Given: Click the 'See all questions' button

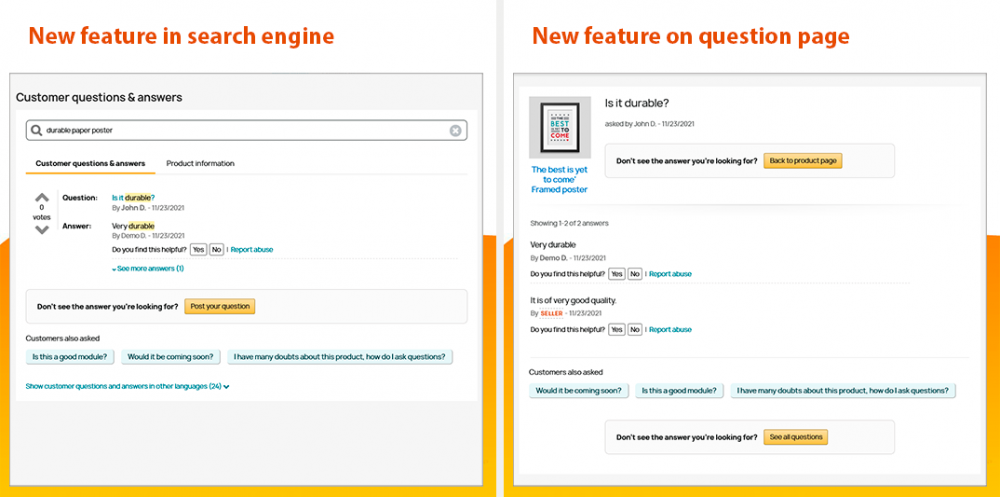Looking at the screenshot, I should point(796,437).
